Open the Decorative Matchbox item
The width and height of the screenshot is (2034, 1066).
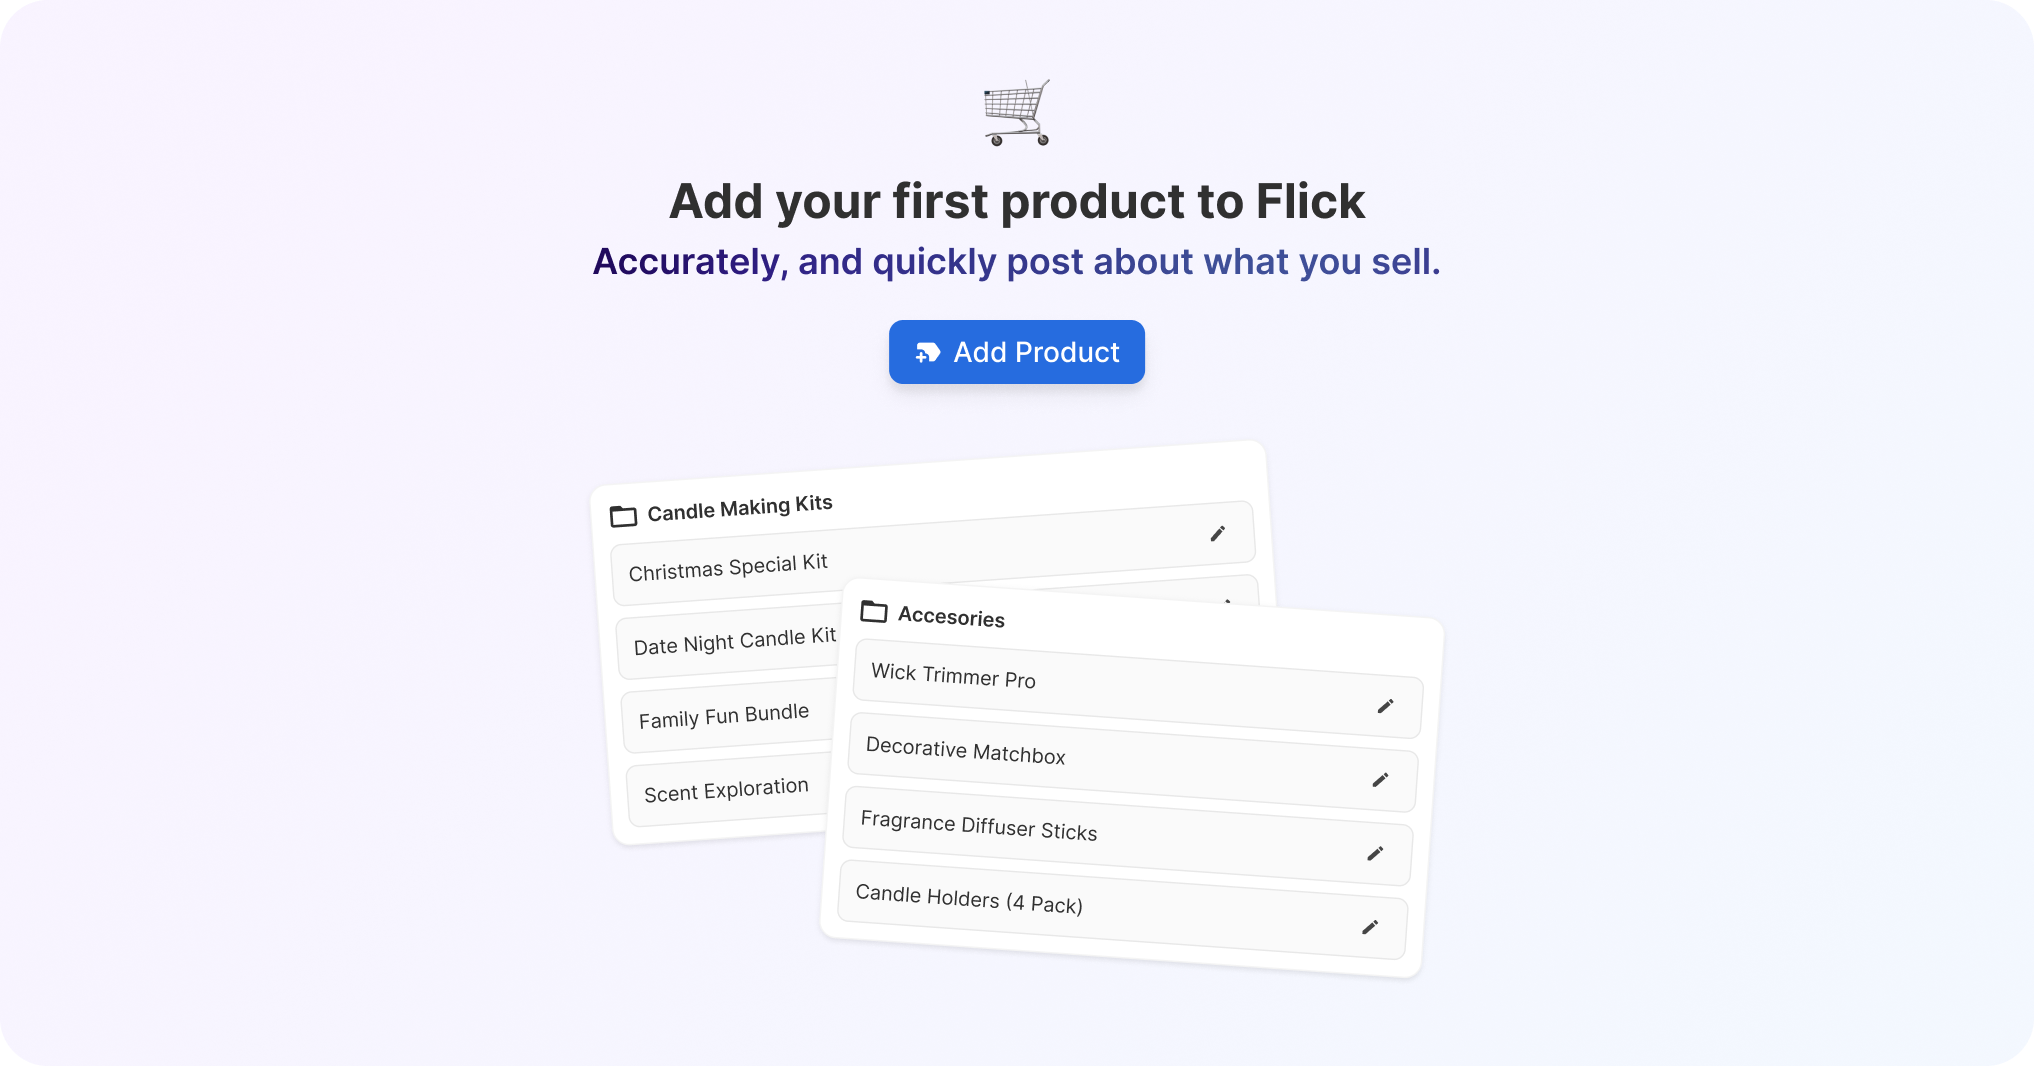click(x=1100, y=762)
